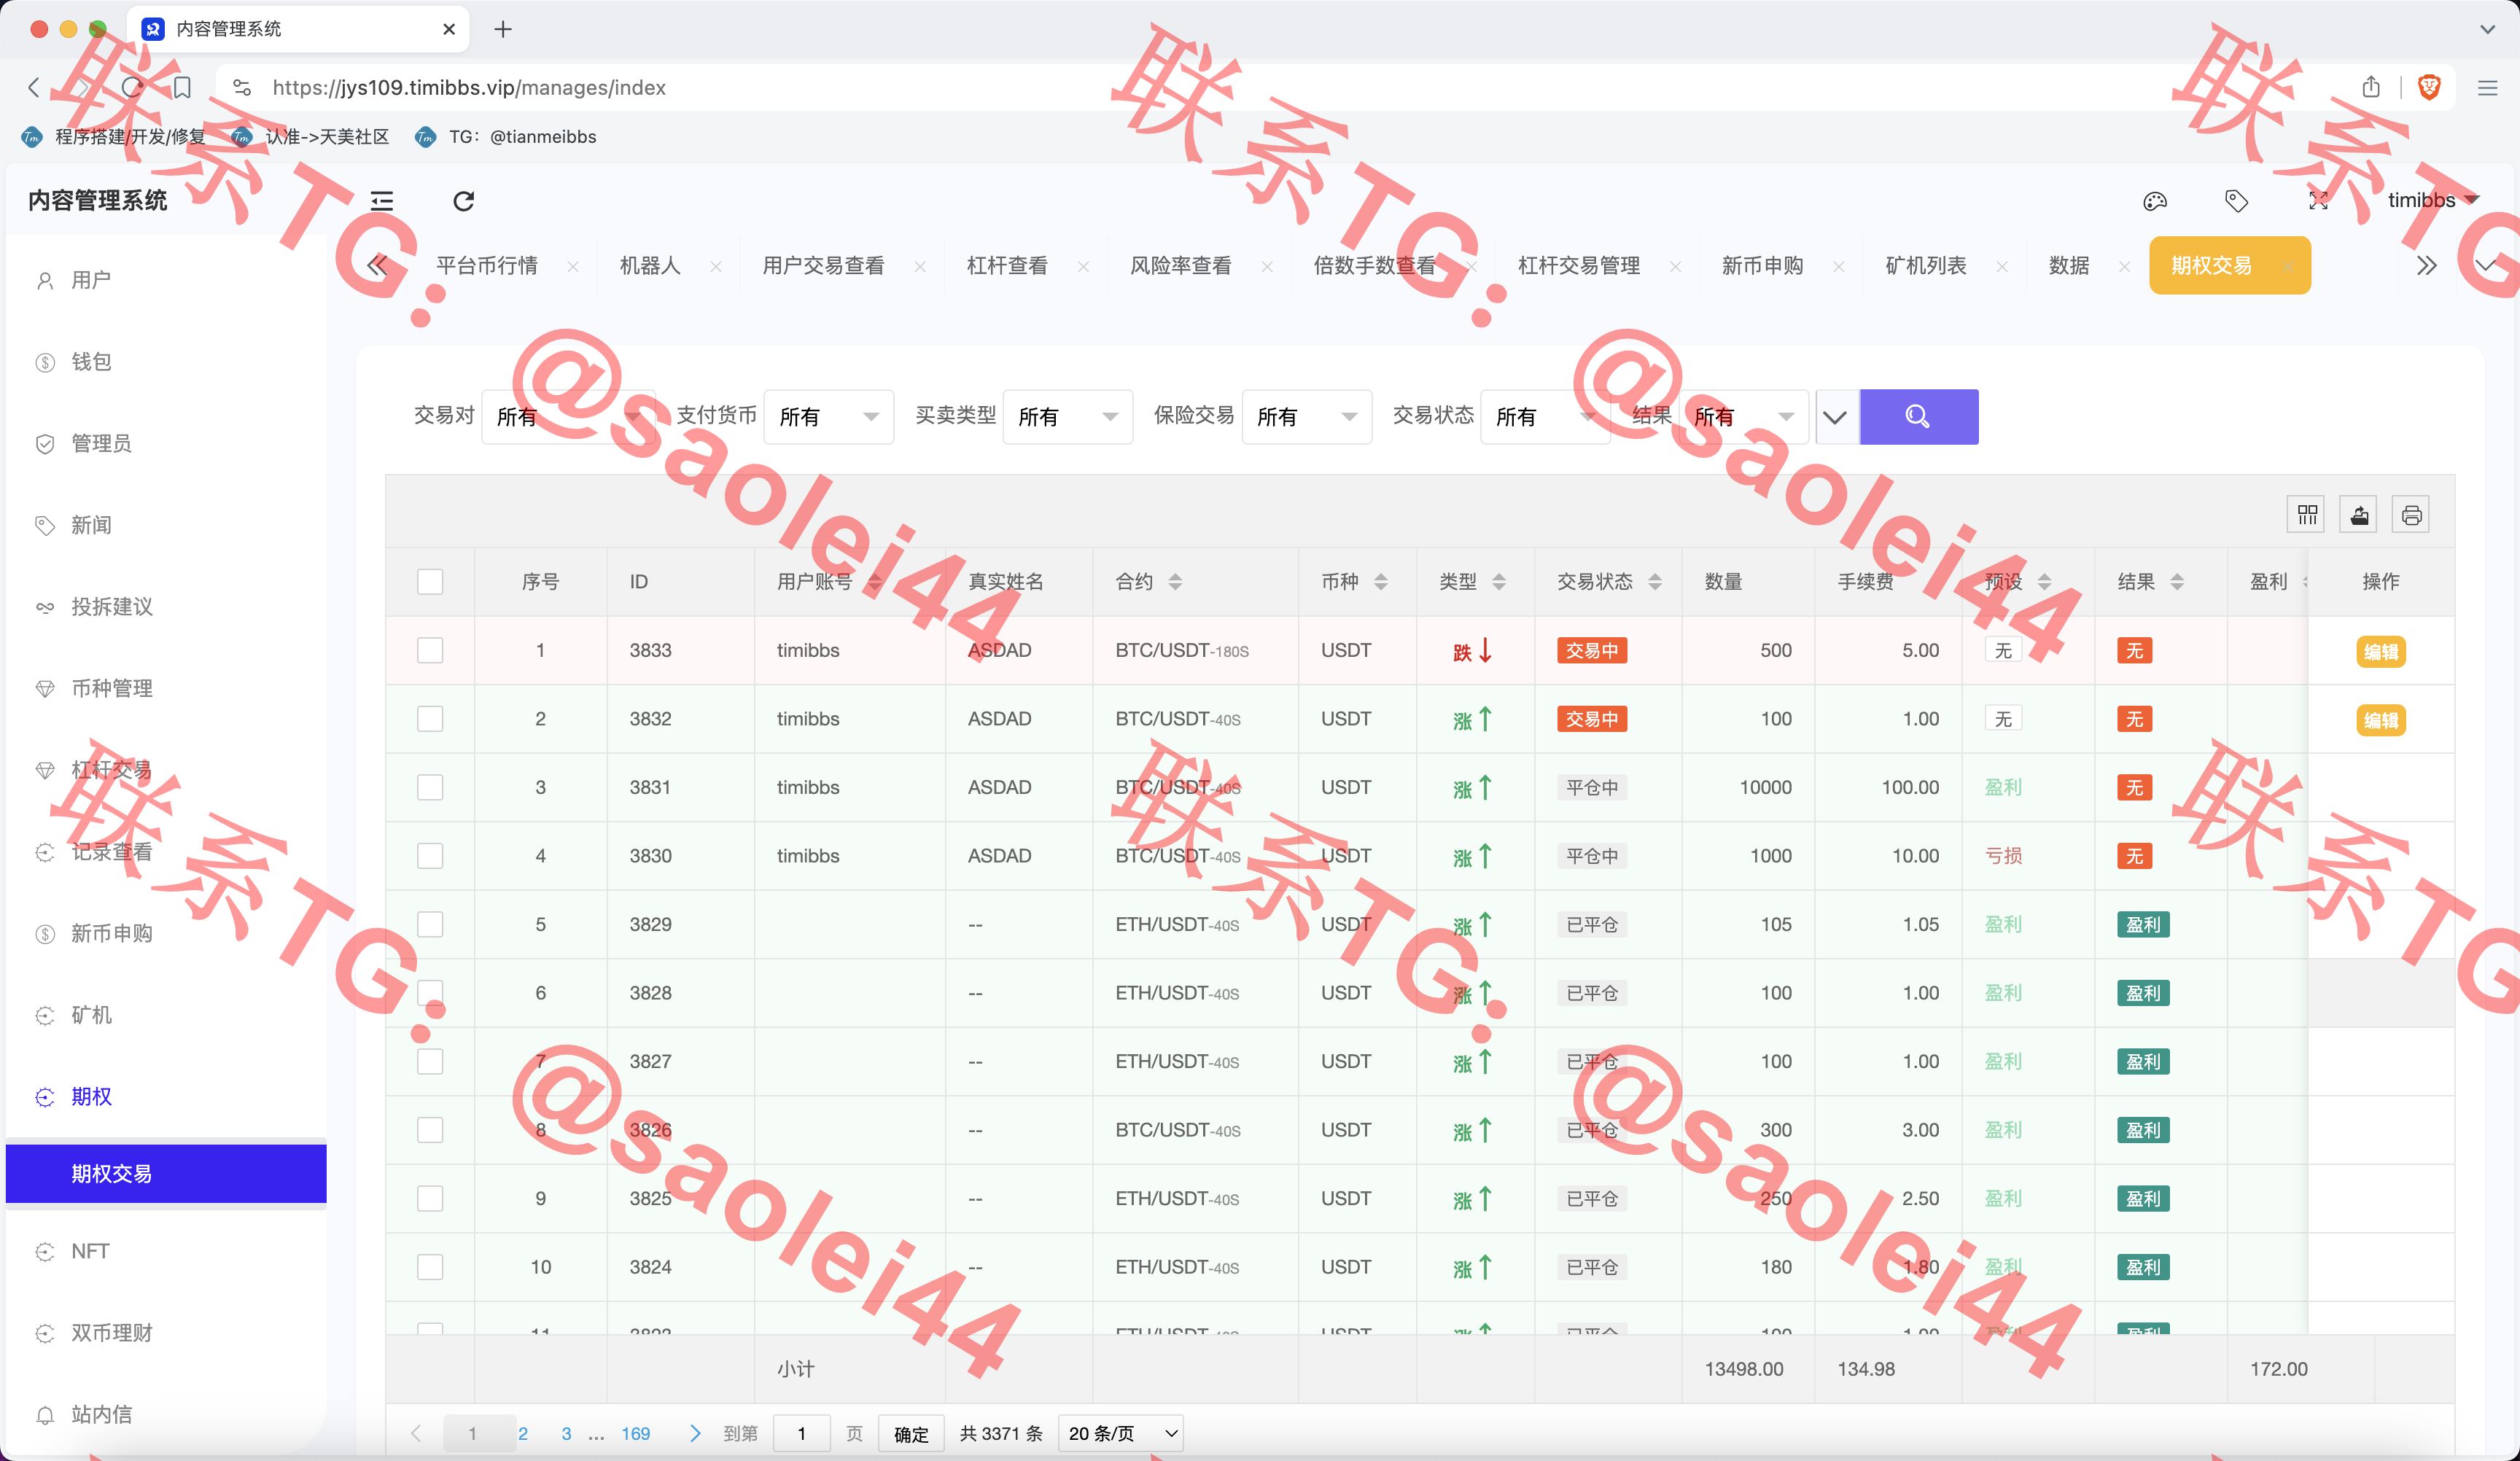The image size is (2520, 1461).
Task: Go to next page arrow in pagination
Action: click(x=695, y=1433)
